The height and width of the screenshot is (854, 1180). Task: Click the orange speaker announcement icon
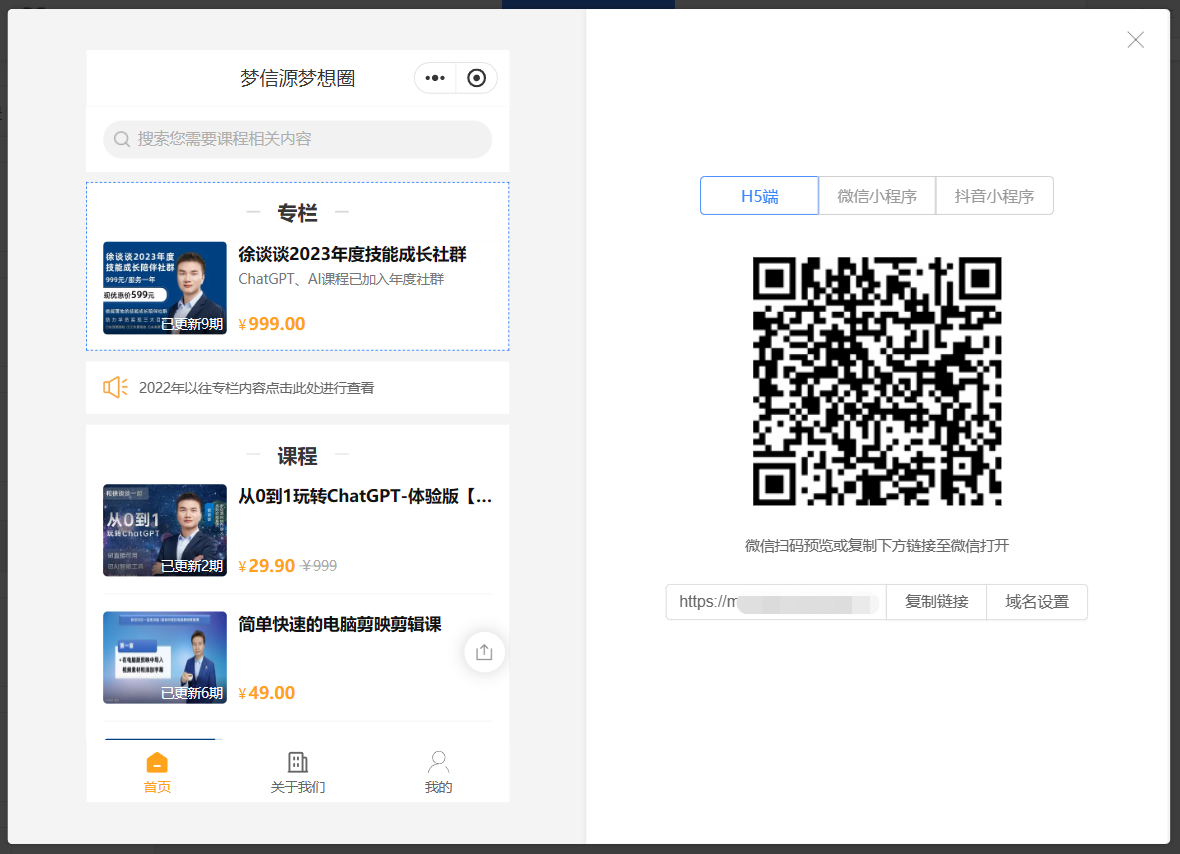pos(115,387)
